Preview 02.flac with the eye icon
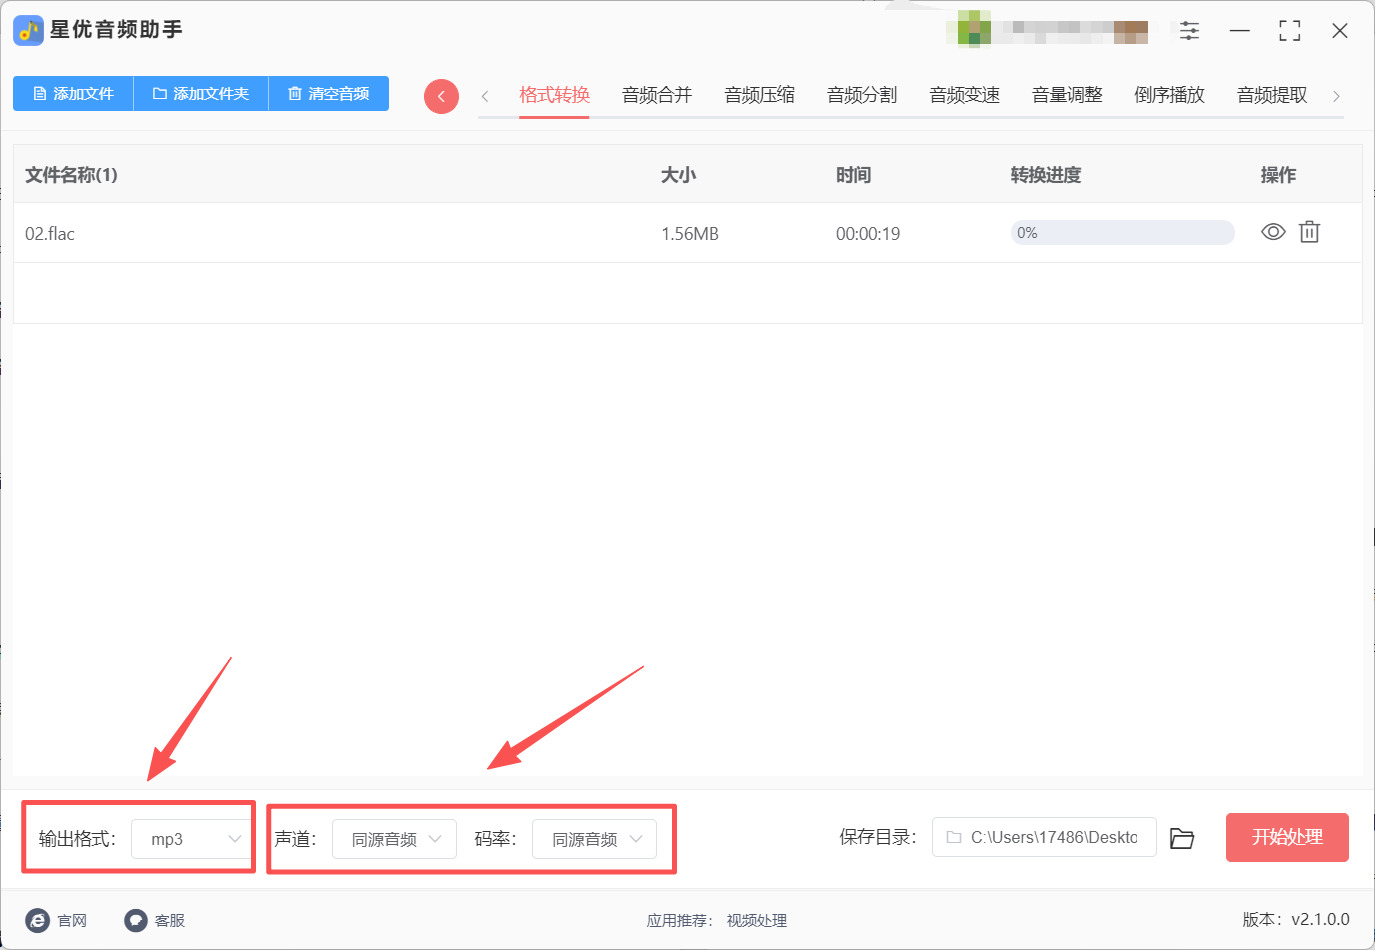The height and width of the screenshot is (950, 1375). tap(1273, 232)
